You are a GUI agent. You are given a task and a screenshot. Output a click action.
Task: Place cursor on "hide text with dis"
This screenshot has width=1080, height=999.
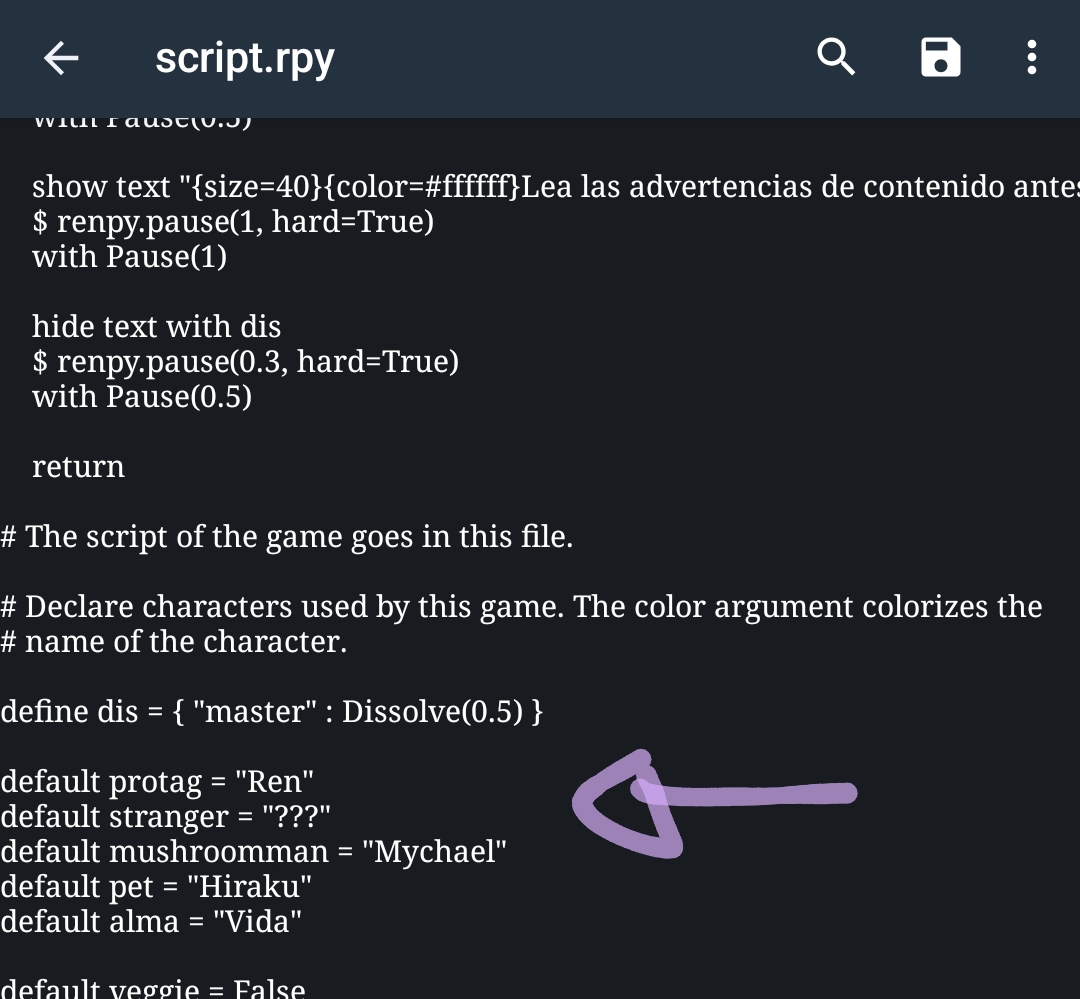point(157,327)
